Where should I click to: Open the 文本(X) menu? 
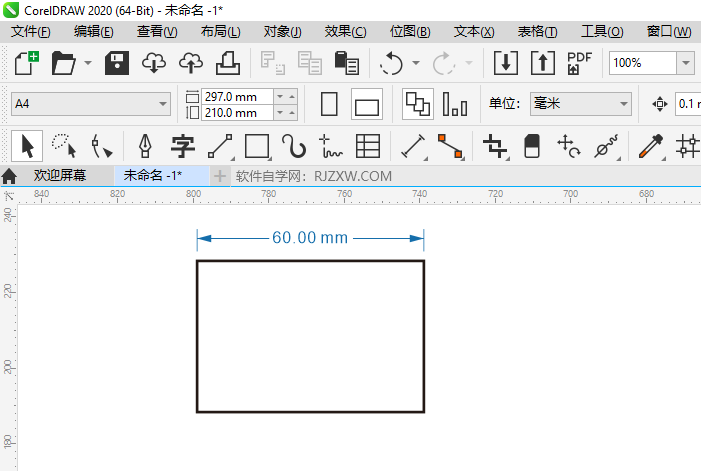(474, 32)
